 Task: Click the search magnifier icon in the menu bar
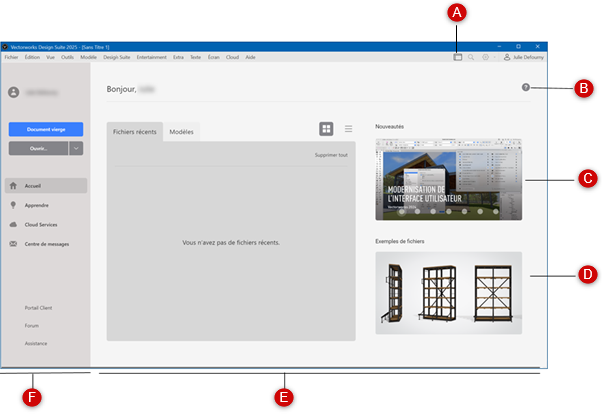(x=472, y=58)
